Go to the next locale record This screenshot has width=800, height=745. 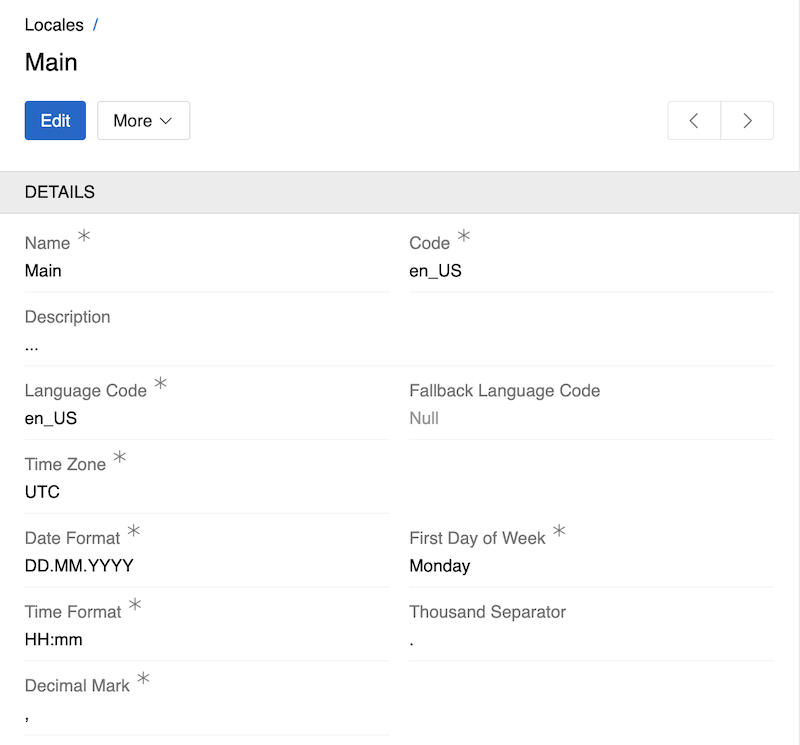(x=747, y=121)
